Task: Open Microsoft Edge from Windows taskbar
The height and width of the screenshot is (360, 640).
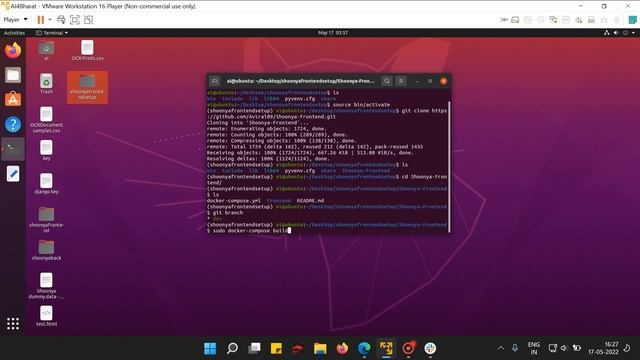Action: click(364, 348)
